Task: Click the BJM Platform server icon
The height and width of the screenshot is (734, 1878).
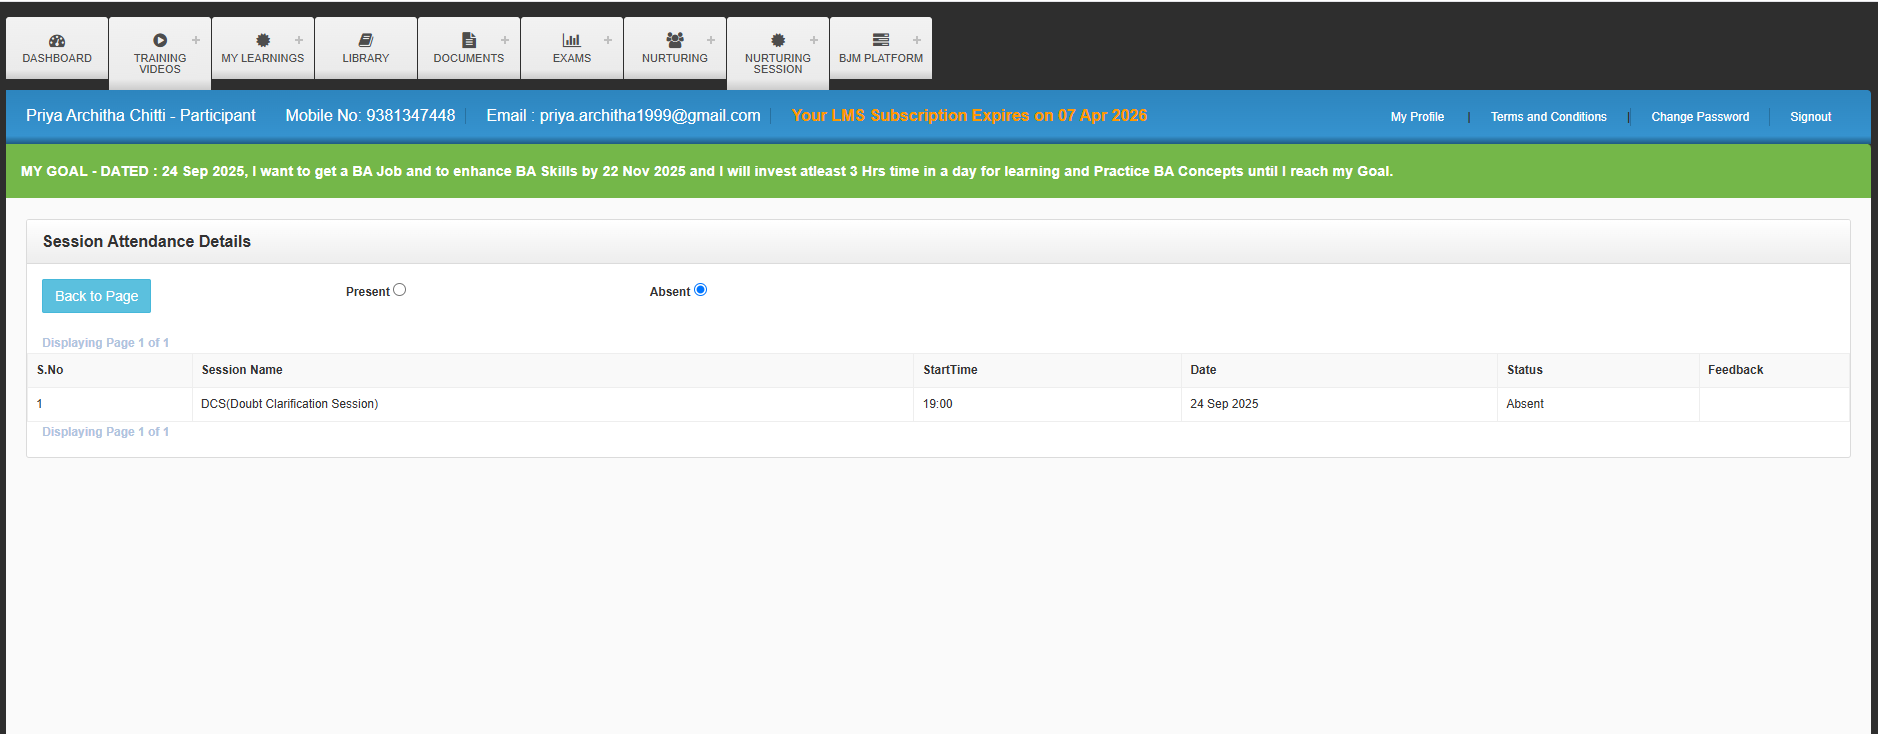Action: [x=881, y=41]
